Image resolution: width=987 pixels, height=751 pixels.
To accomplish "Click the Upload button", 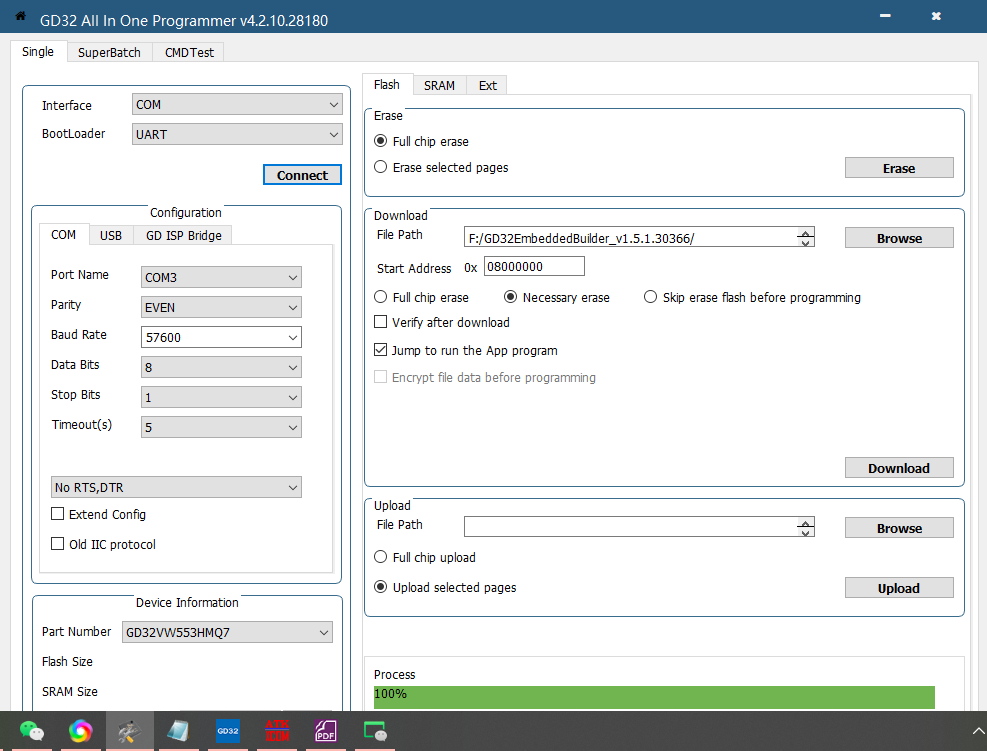I will click(x=899, y=588).
